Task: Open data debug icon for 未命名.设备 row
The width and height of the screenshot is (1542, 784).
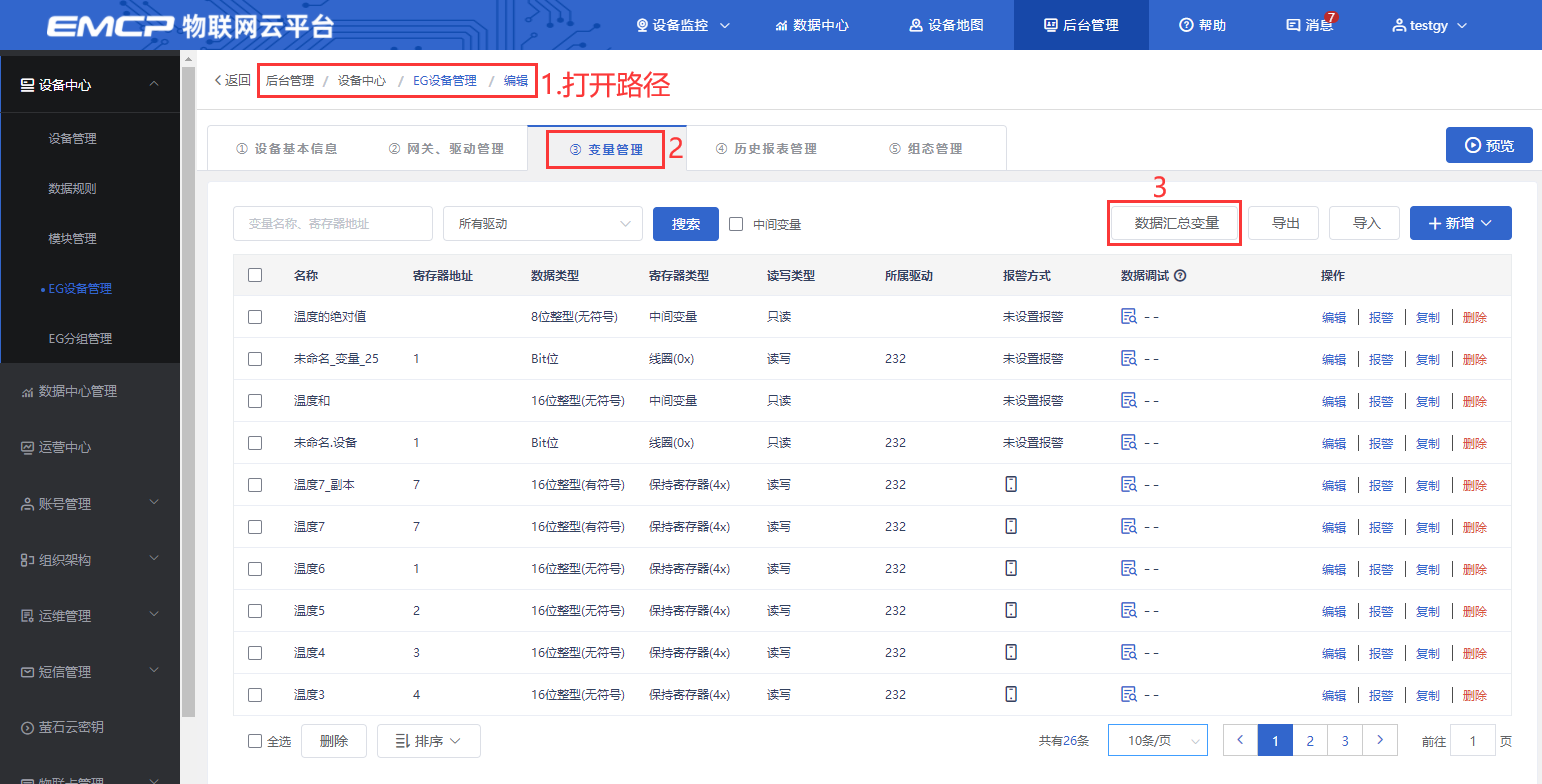Action: 1129,442
